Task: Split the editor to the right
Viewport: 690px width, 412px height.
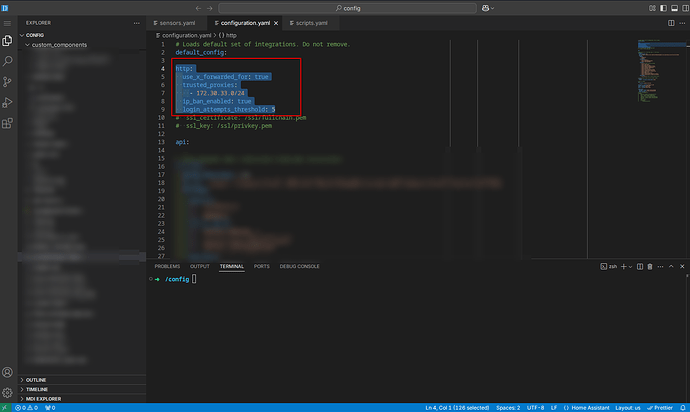Action: click(x=671, y=23)
